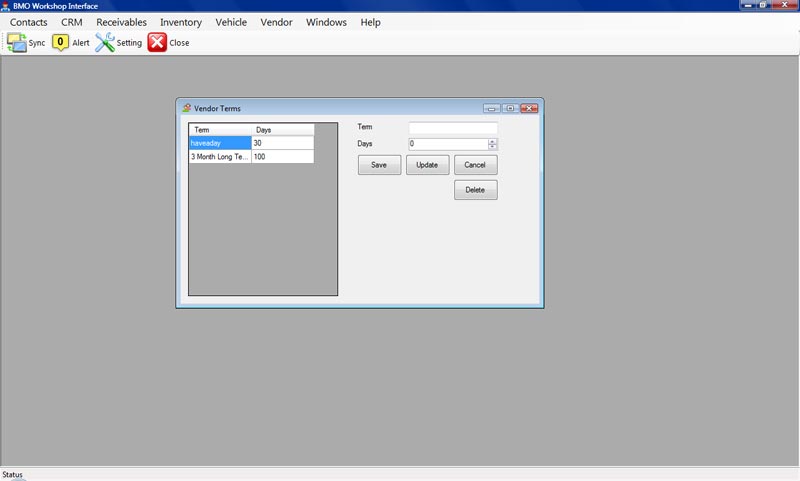Click the Term column header
This screenshot has width=800, height=481.
(x=220, y=130)
